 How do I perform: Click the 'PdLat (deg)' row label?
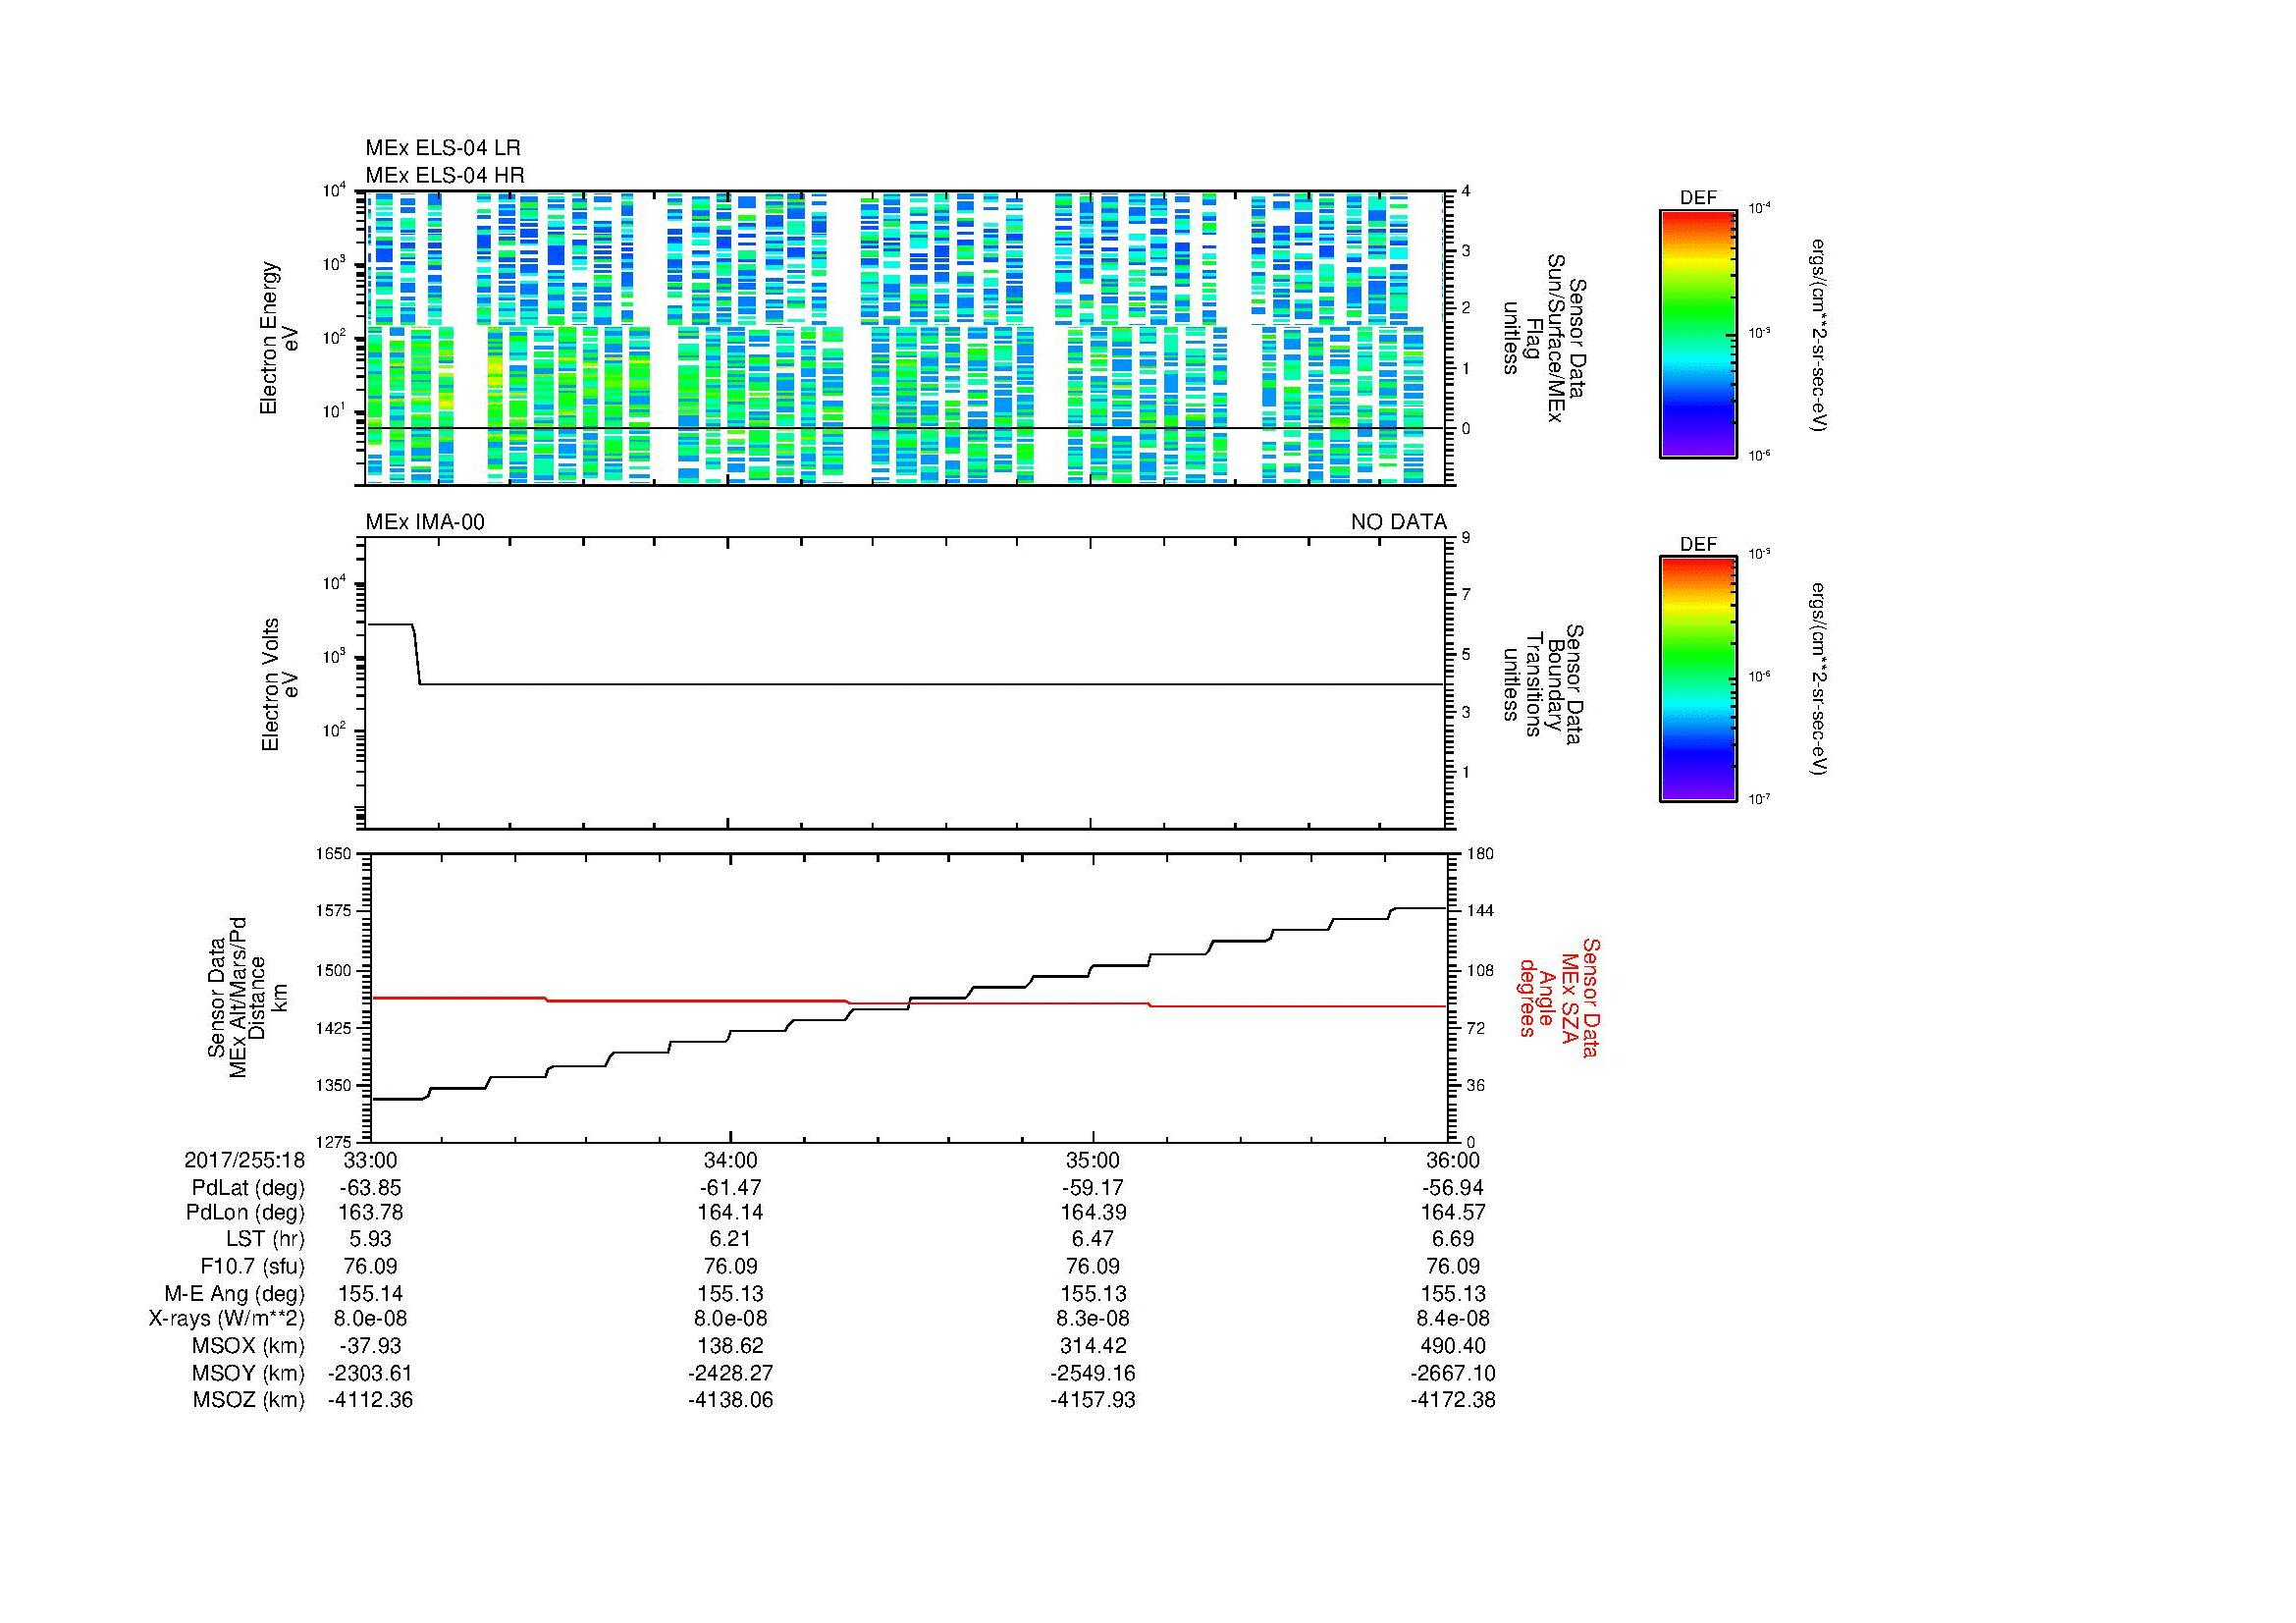[x=248, y=1188]
